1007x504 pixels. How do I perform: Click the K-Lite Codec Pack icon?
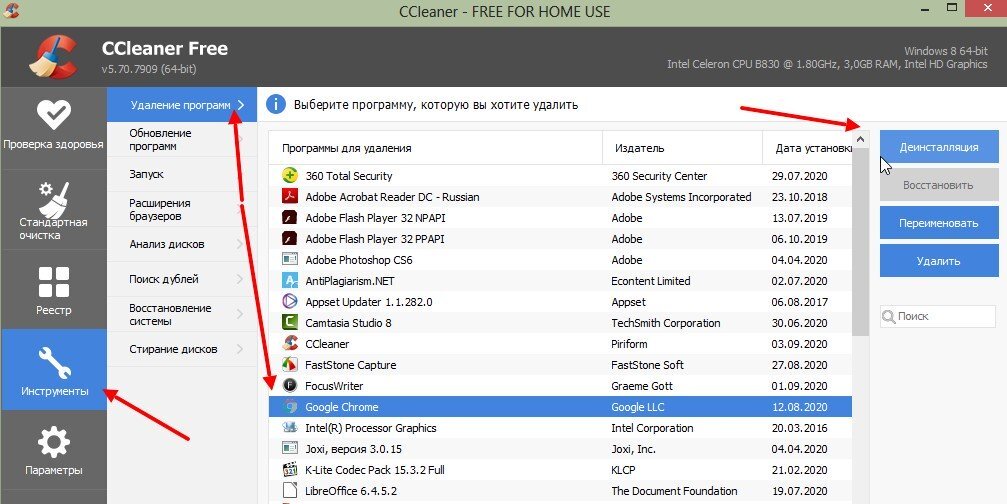[x=290, y=470]
